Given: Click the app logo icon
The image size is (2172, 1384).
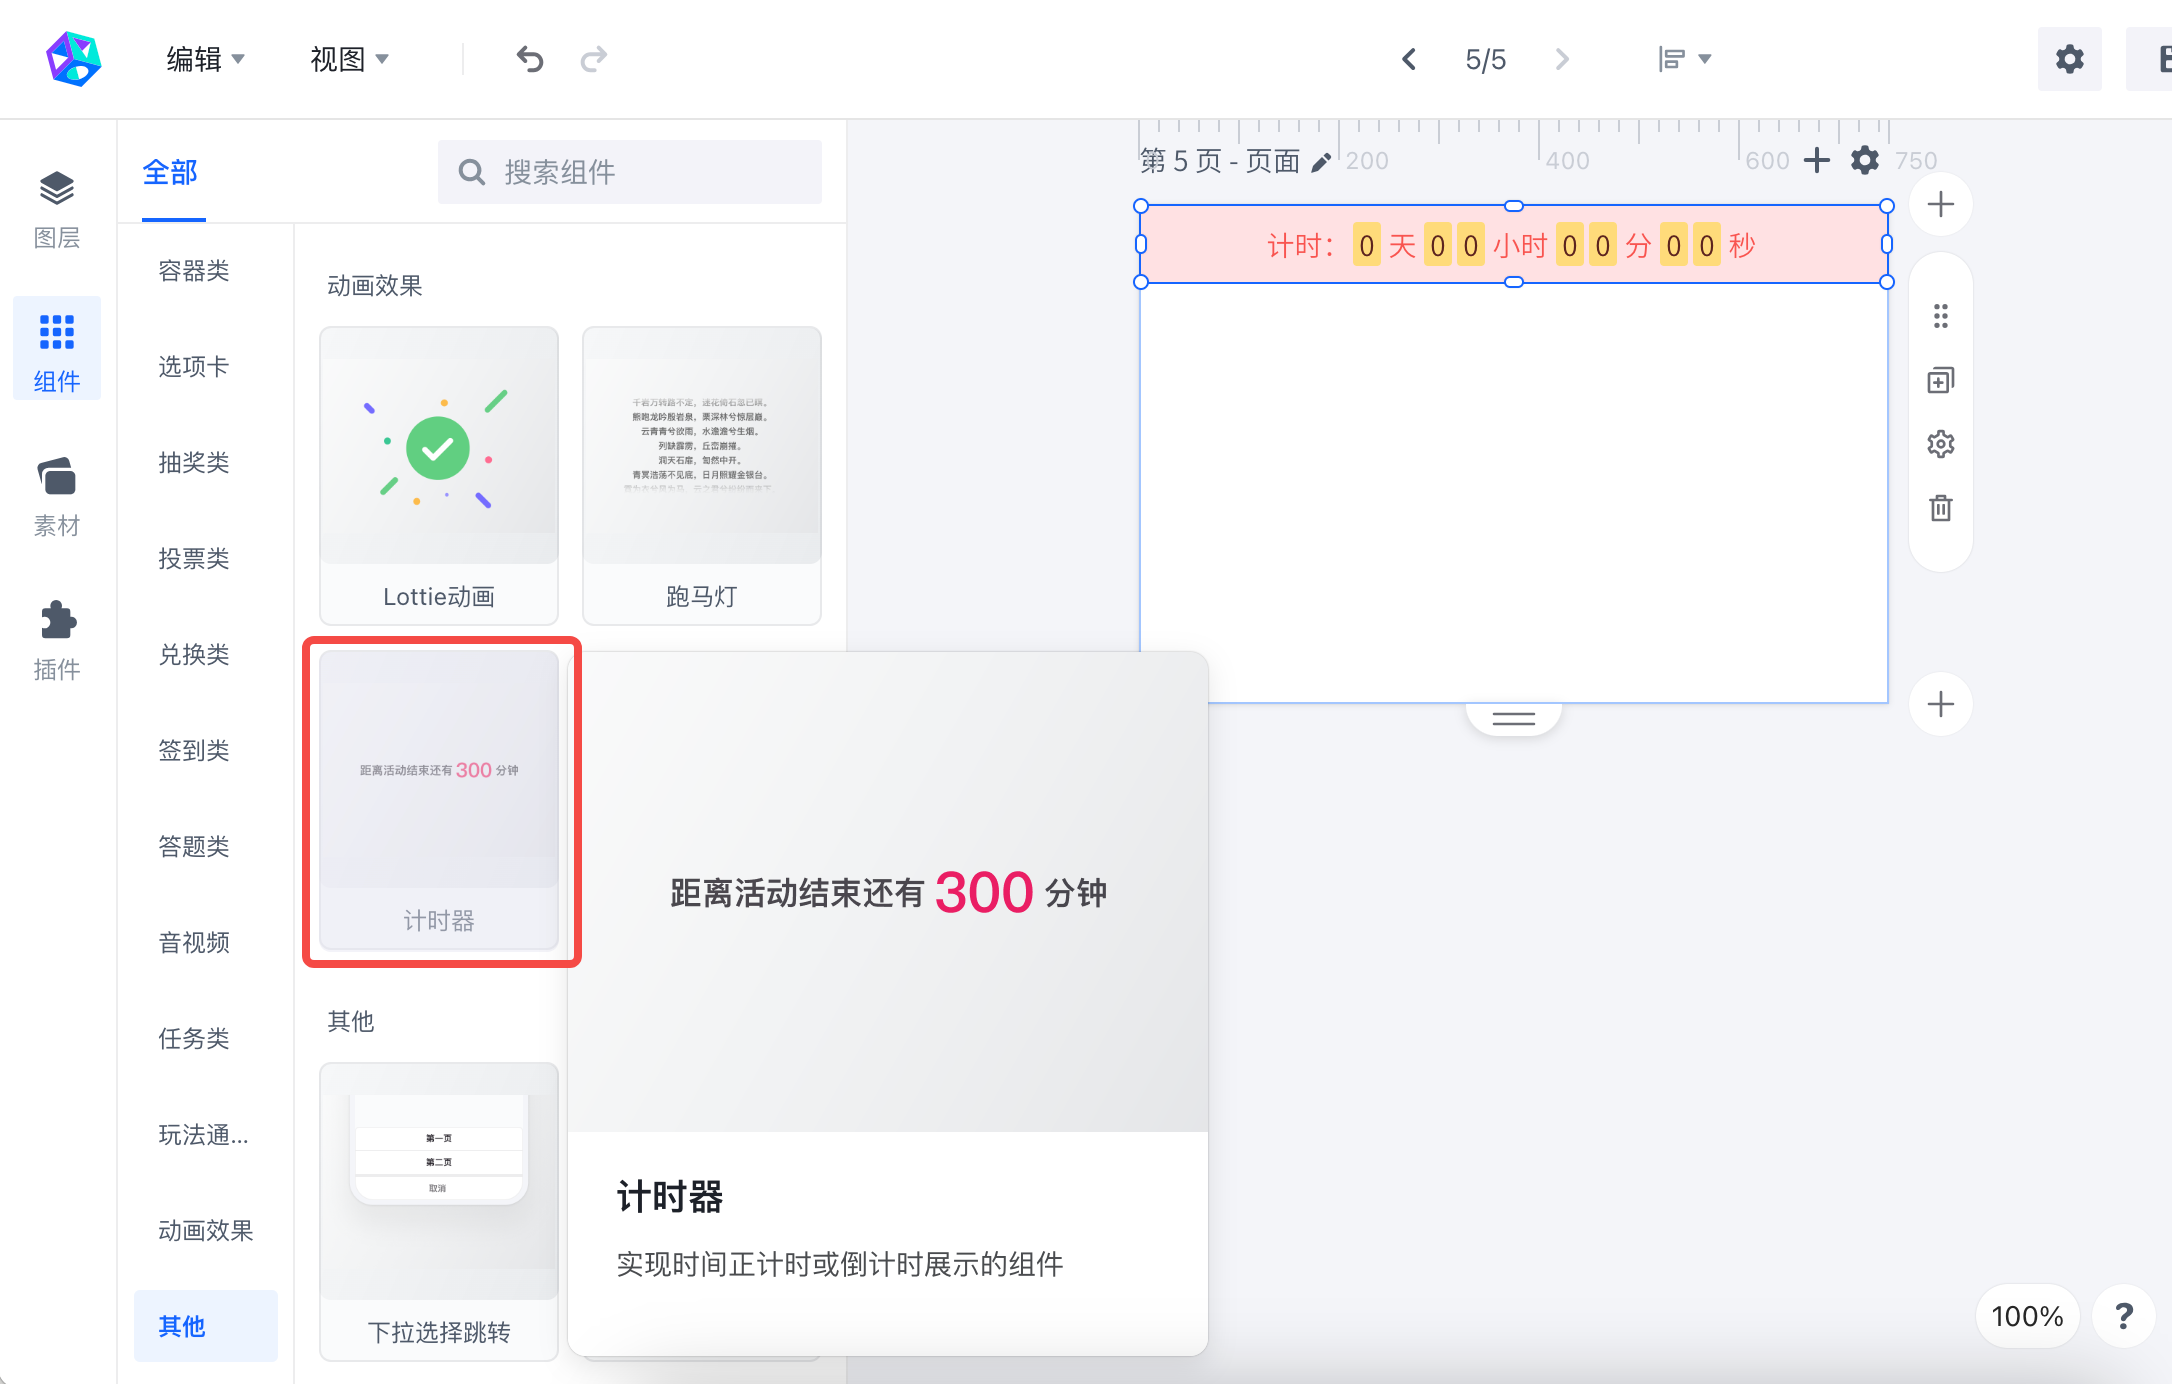Looking at the screenshot, I should point(74,59).
